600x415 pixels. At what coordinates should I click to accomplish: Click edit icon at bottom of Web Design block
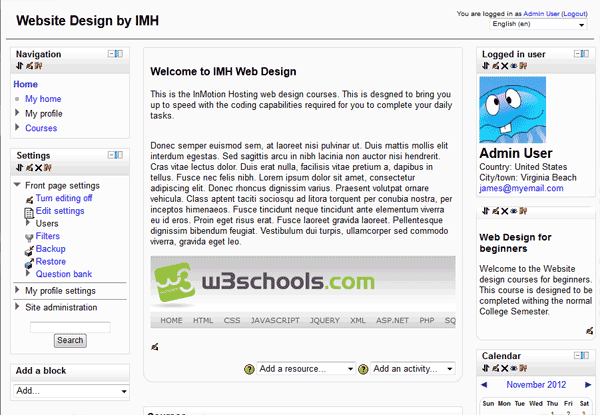[x=589, y=330]
